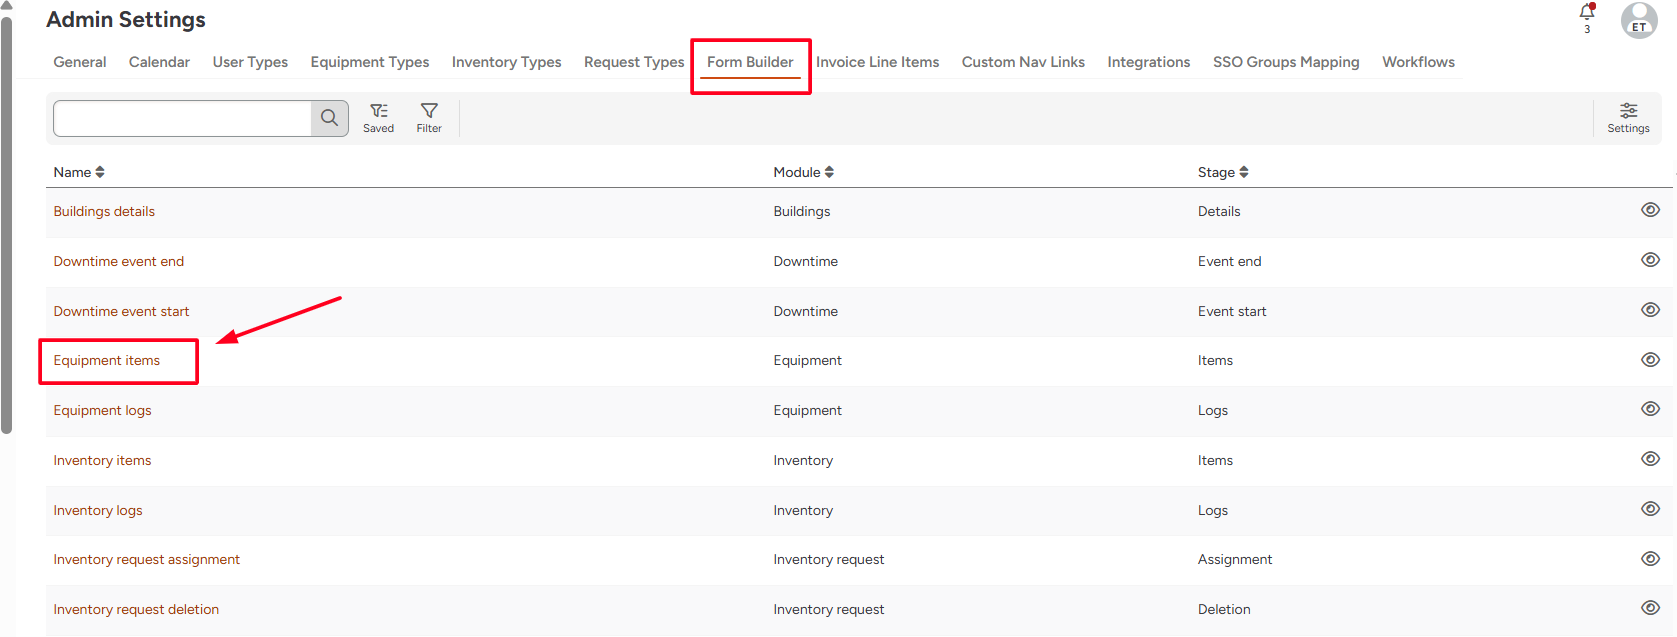Switch to the Workflows tab

1418,62
